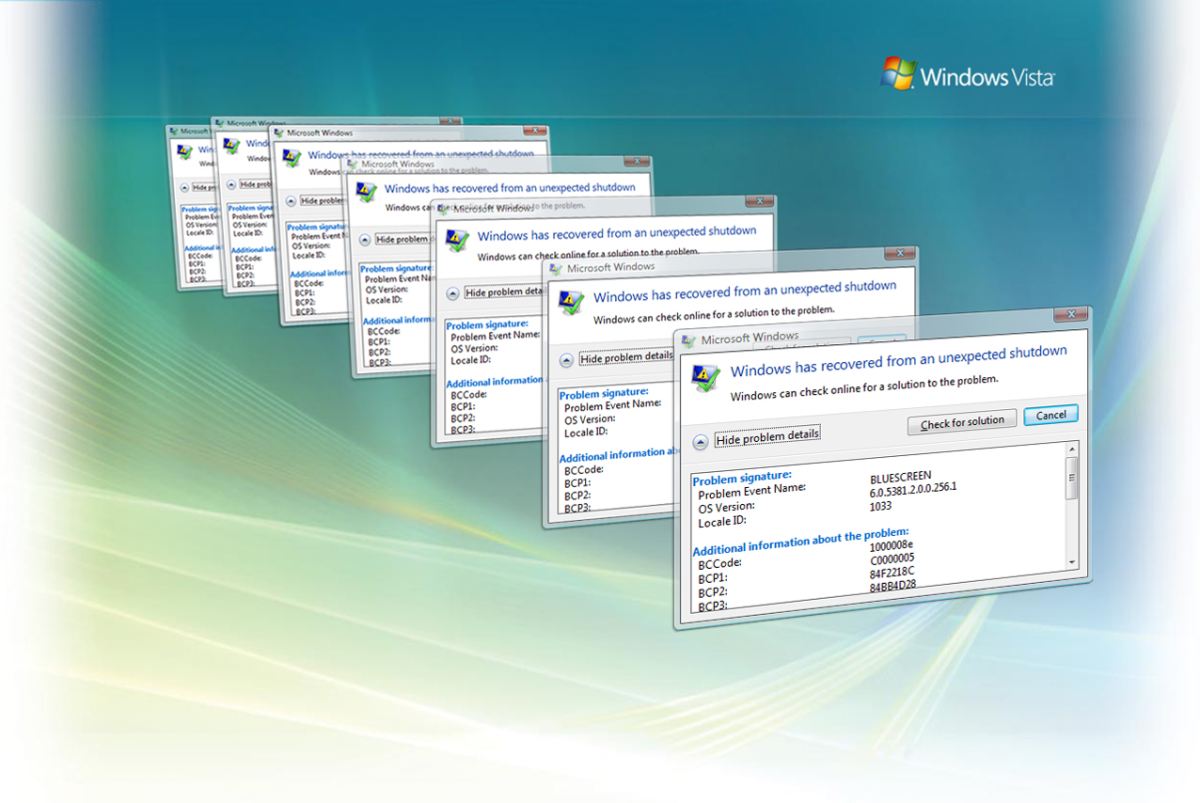Screen dimensions: 1200x803
Task: Click the shield icon in the second-leftmost dialog
Action: [x=232, y=146]
